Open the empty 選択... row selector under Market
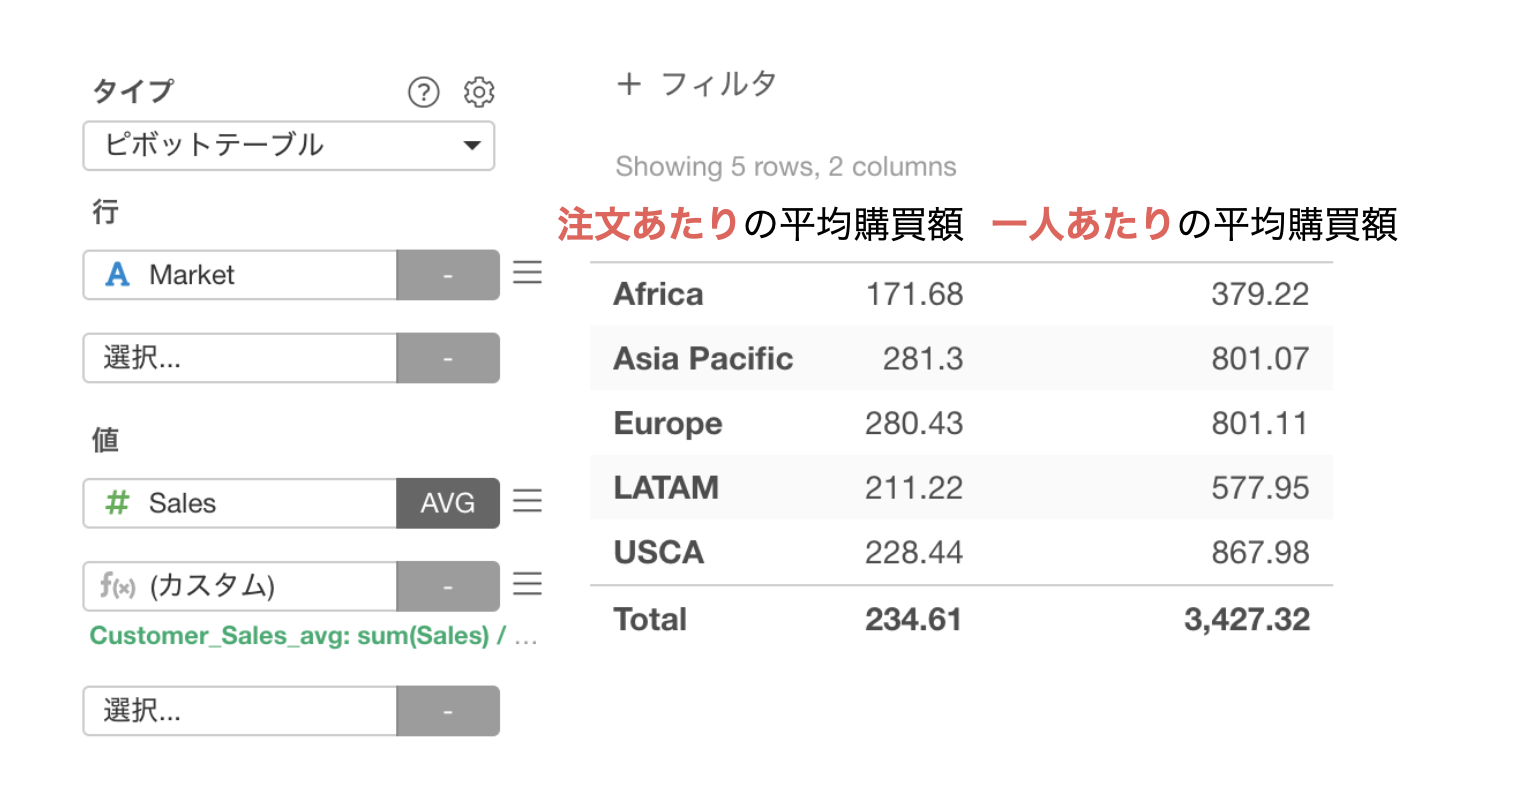The width and height of the screenshot is (1540, 806). click(240, 358)
